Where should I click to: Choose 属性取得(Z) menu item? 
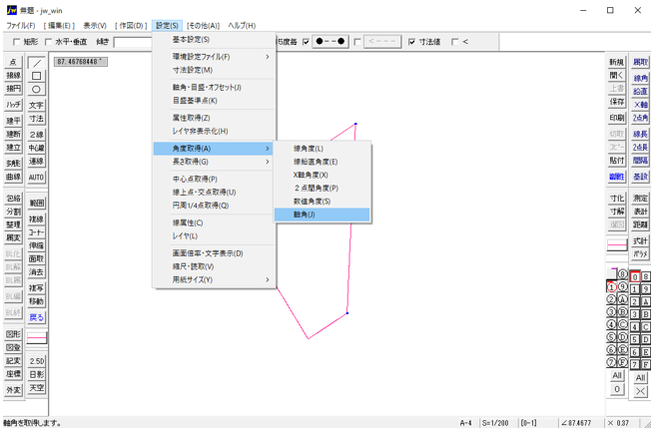[x=214, y=118]
